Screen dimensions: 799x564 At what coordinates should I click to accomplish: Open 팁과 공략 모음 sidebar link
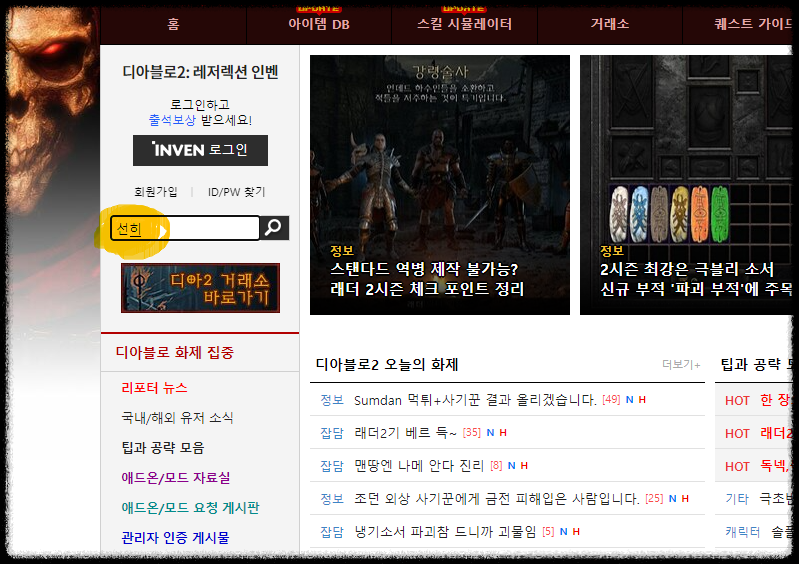163,448
